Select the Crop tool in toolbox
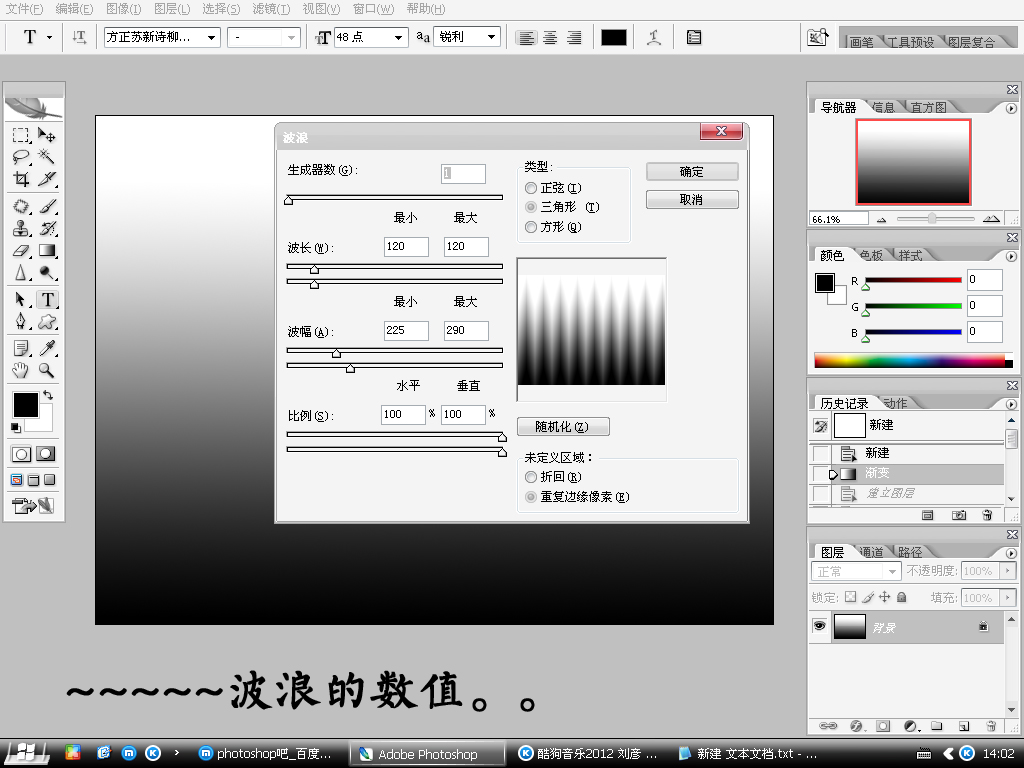Viewport: 1024px width, 768px height. (x=21, y=180)
